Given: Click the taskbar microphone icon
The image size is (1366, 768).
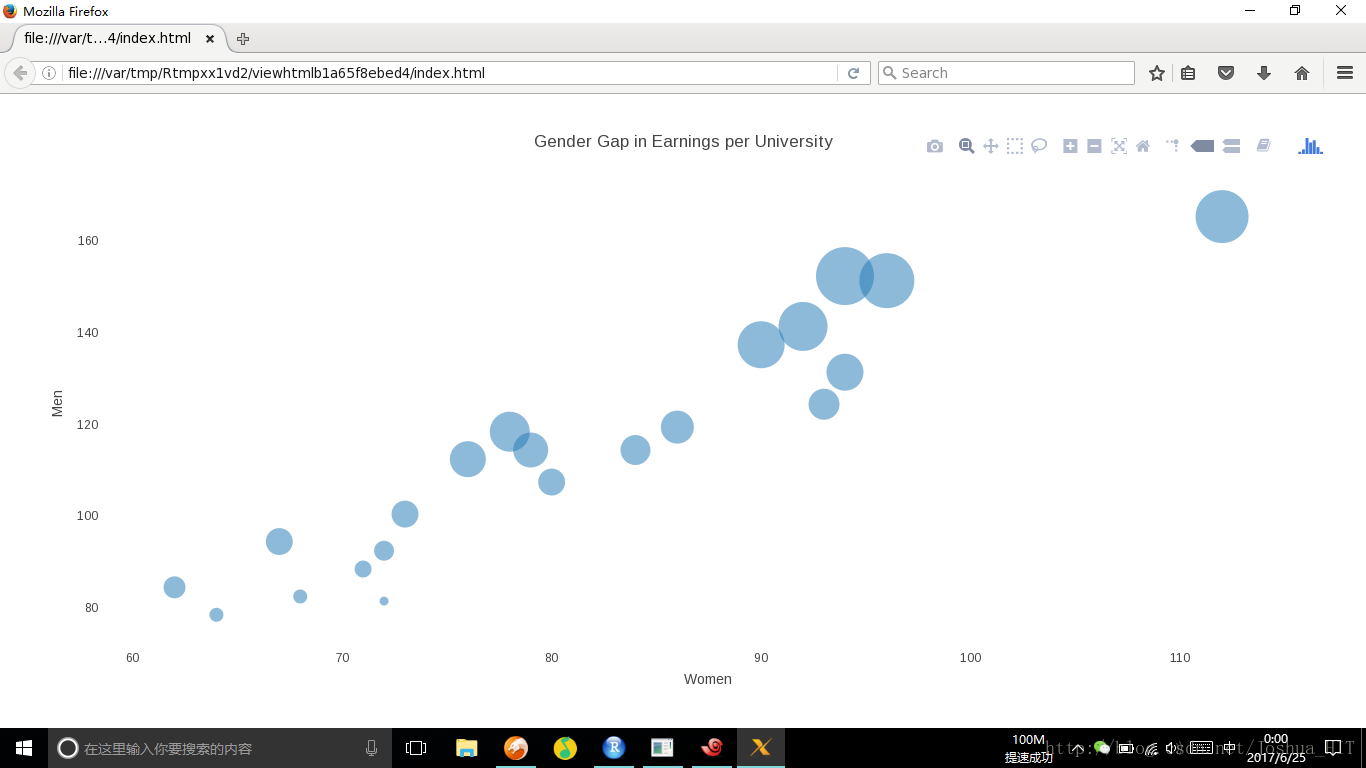Looking at the screenshot, I should tap(371, 748).
